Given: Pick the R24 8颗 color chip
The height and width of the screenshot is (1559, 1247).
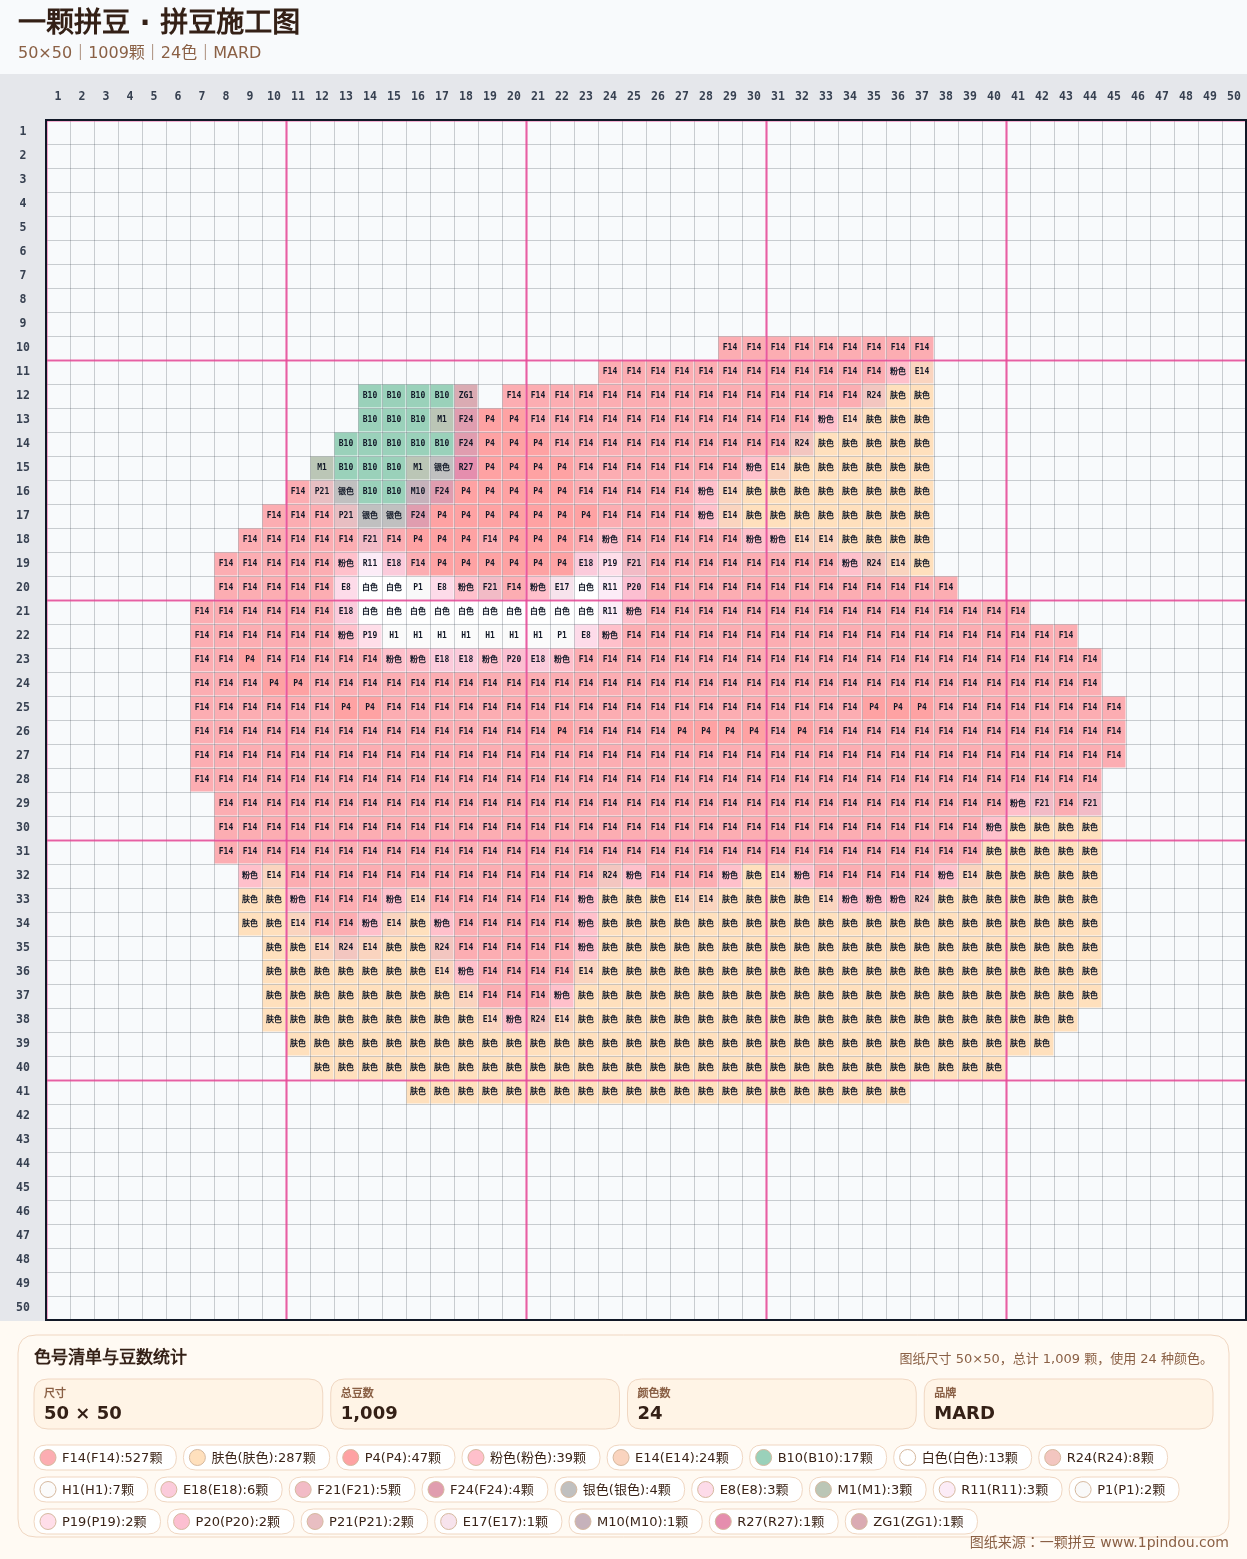Looking at the screenshot, I should coord(1103,1457).
